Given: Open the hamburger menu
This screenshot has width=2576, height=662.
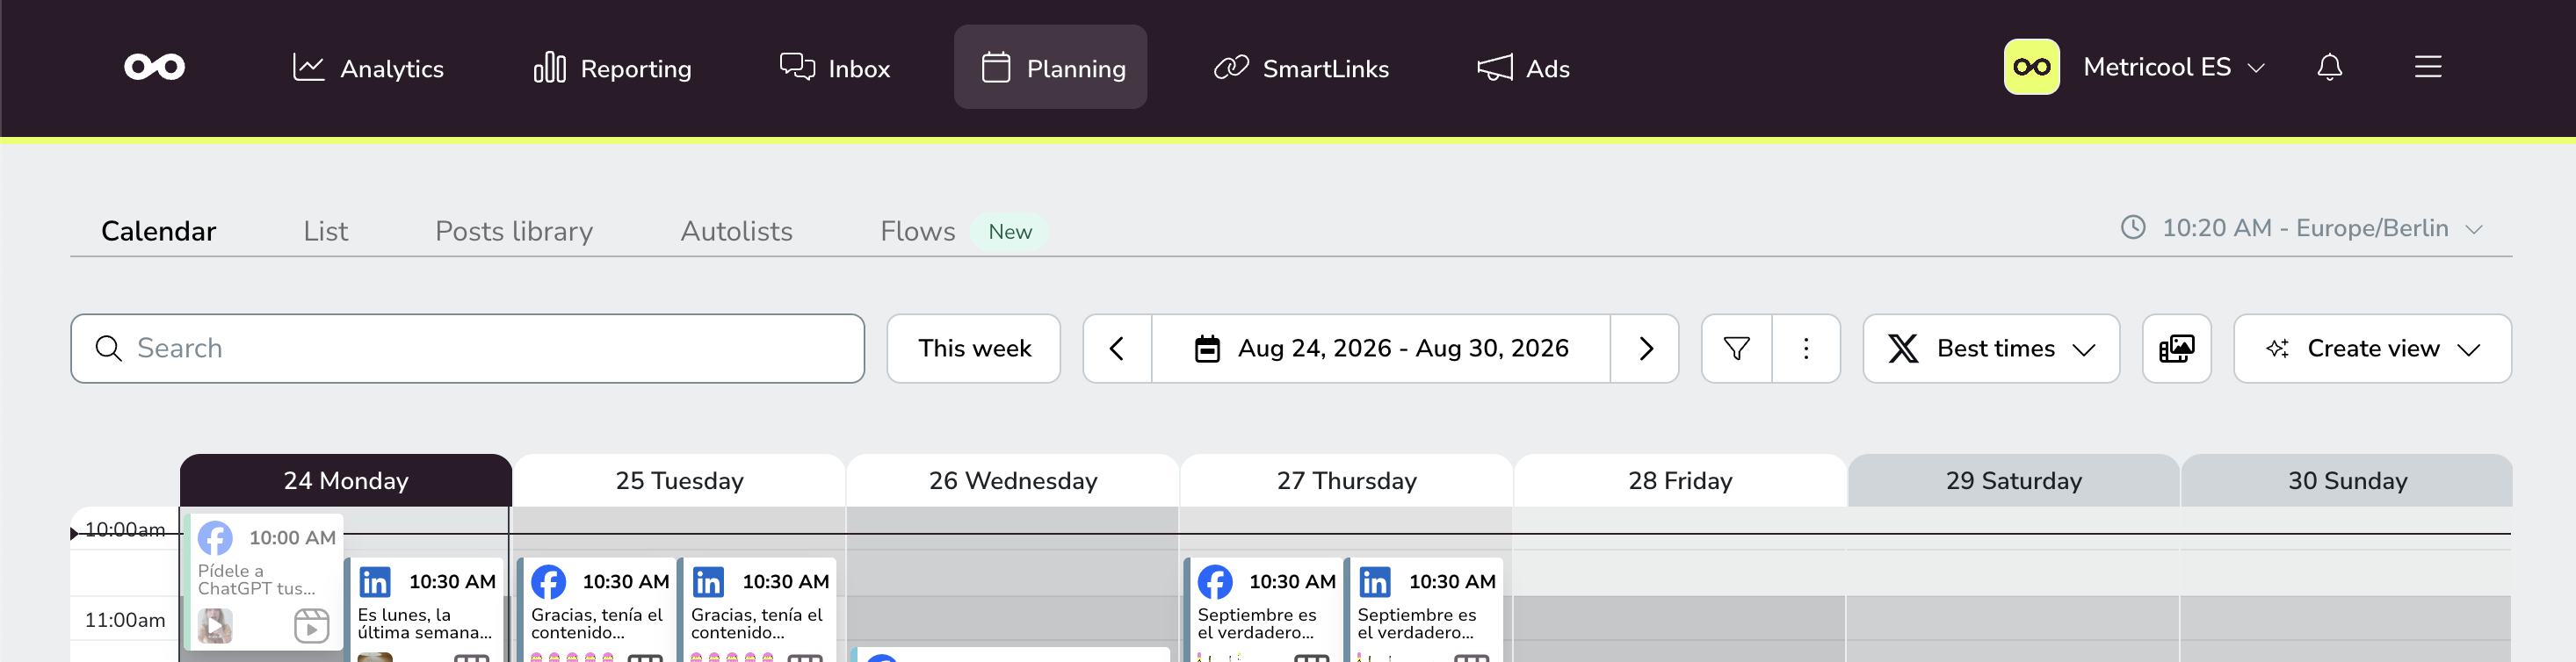Looking at the screenshot, I should [2428, 67].
